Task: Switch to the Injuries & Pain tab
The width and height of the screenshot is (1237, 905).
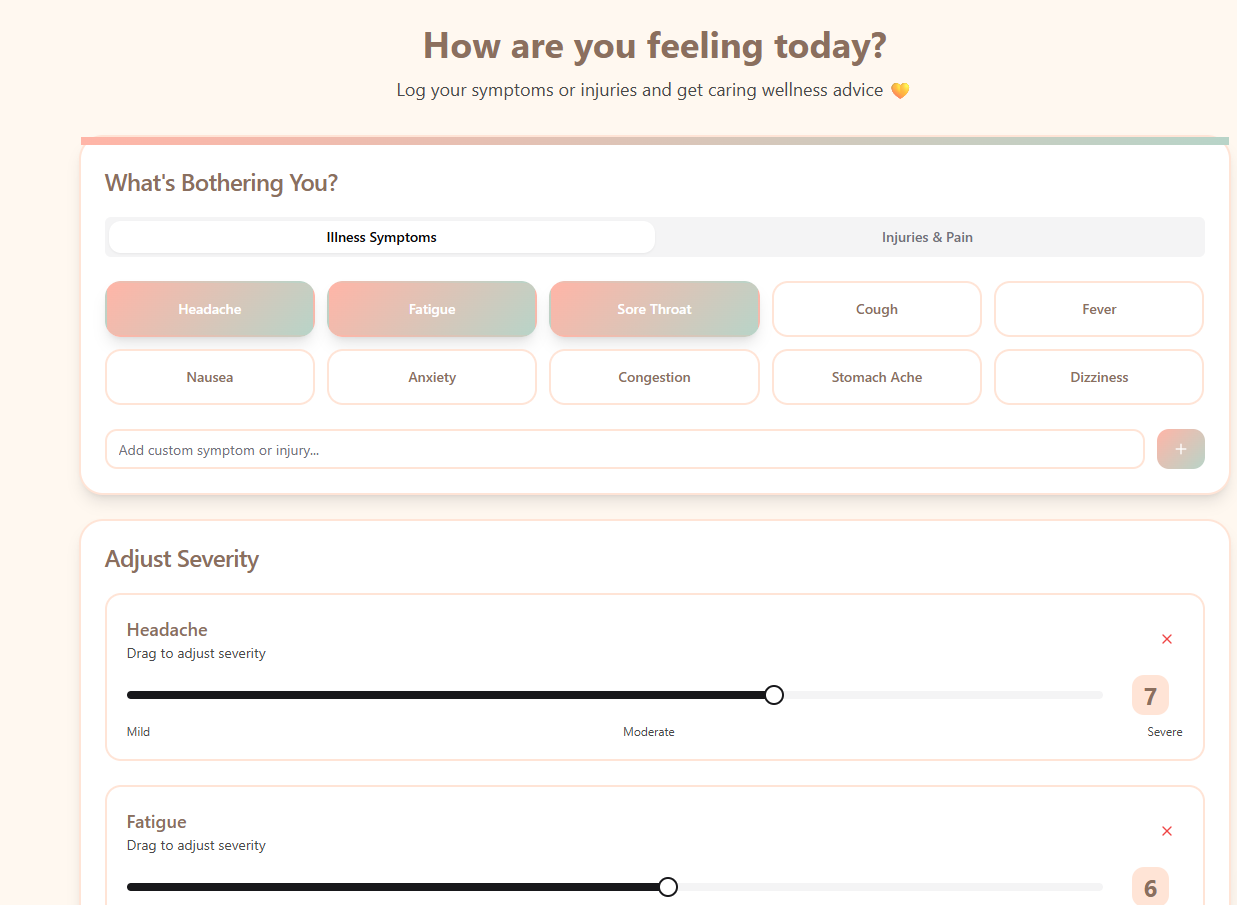Action: [927, 237]
